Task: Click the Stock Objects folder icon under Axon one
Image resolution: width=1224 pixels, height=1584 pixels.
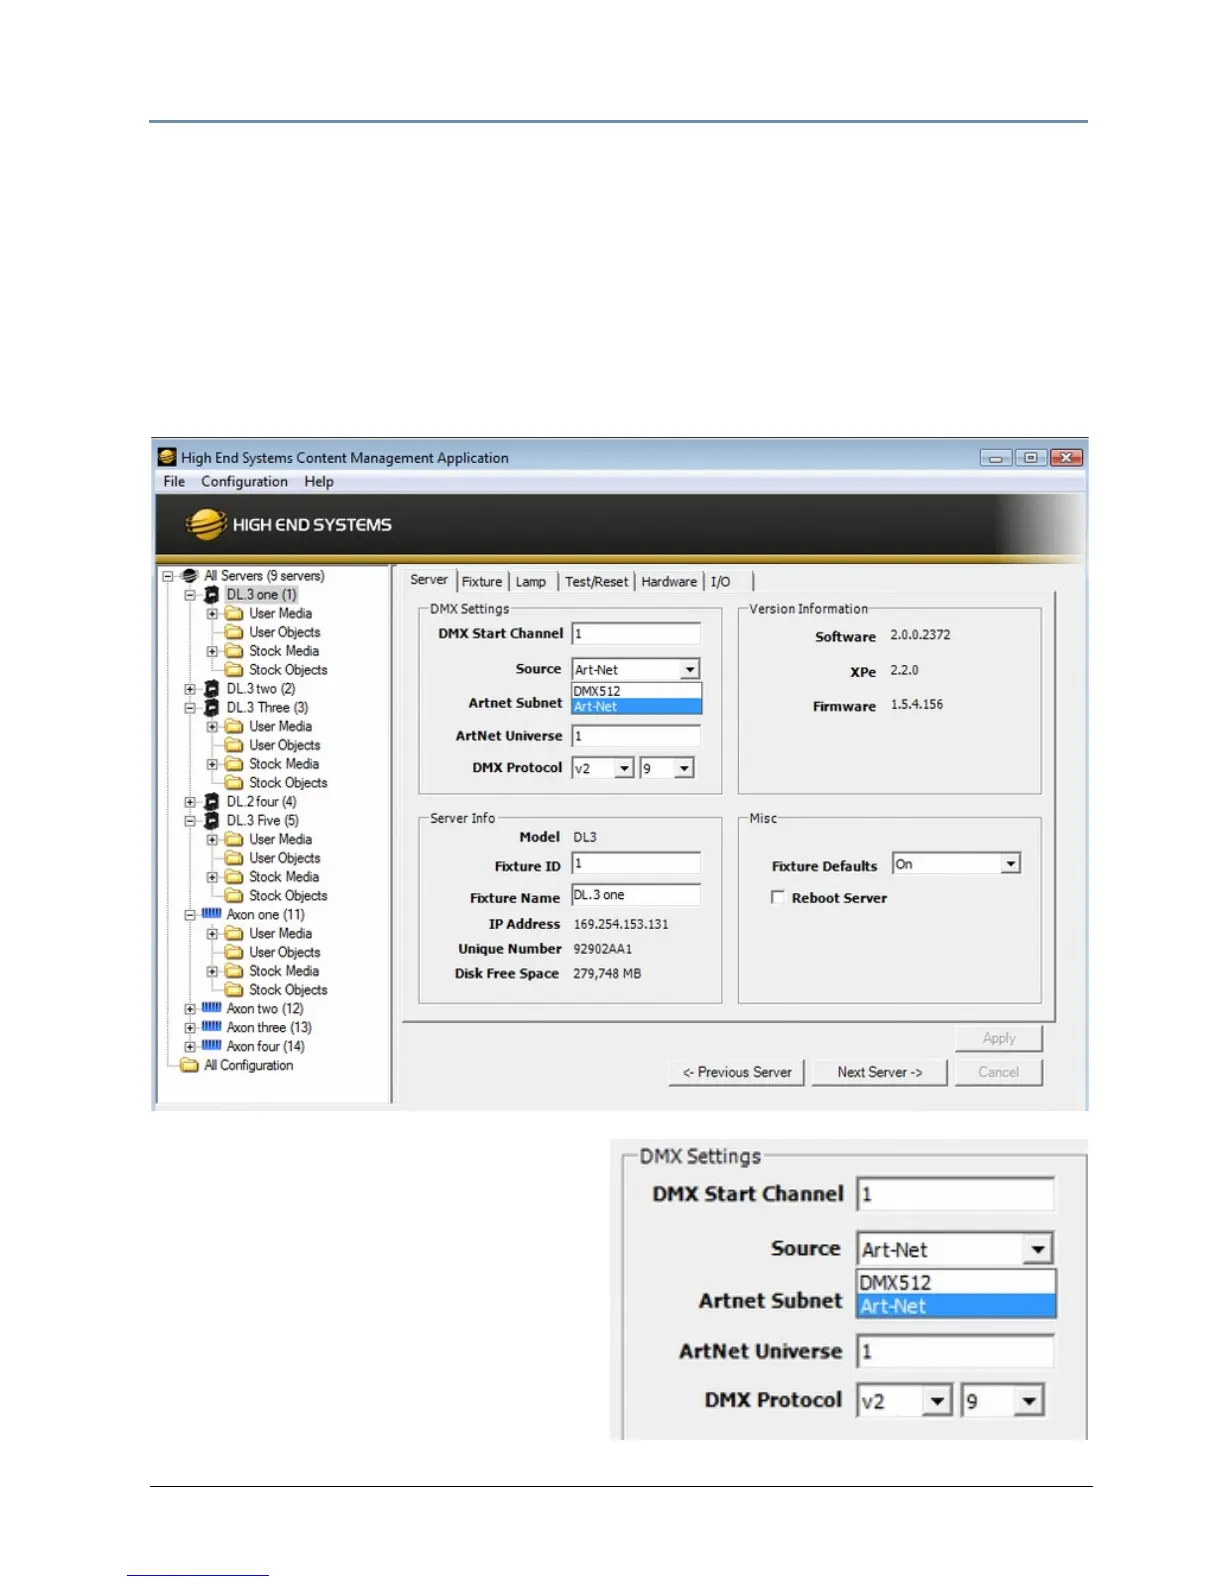Action: coord(234,990)
